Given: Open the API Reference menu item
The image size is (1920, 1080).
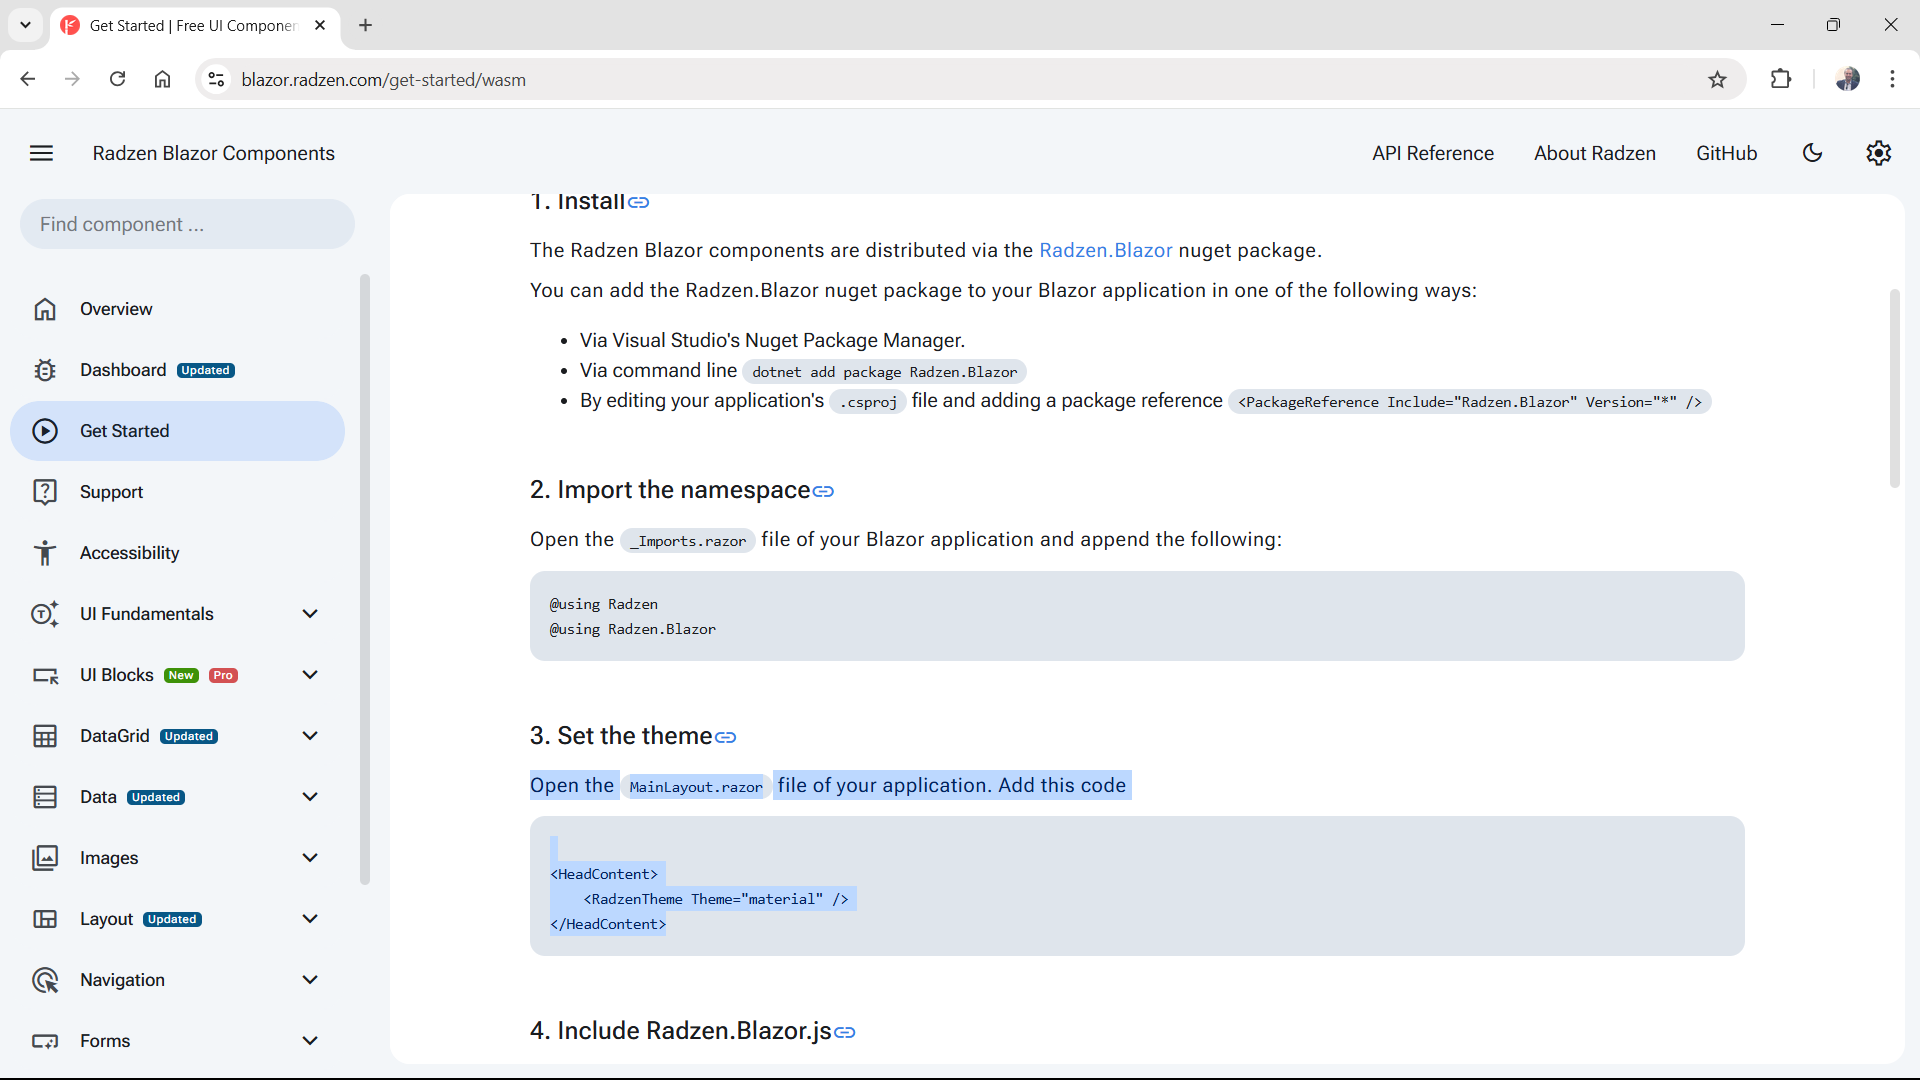Looking at the screenshot, I should (1432, 153).
